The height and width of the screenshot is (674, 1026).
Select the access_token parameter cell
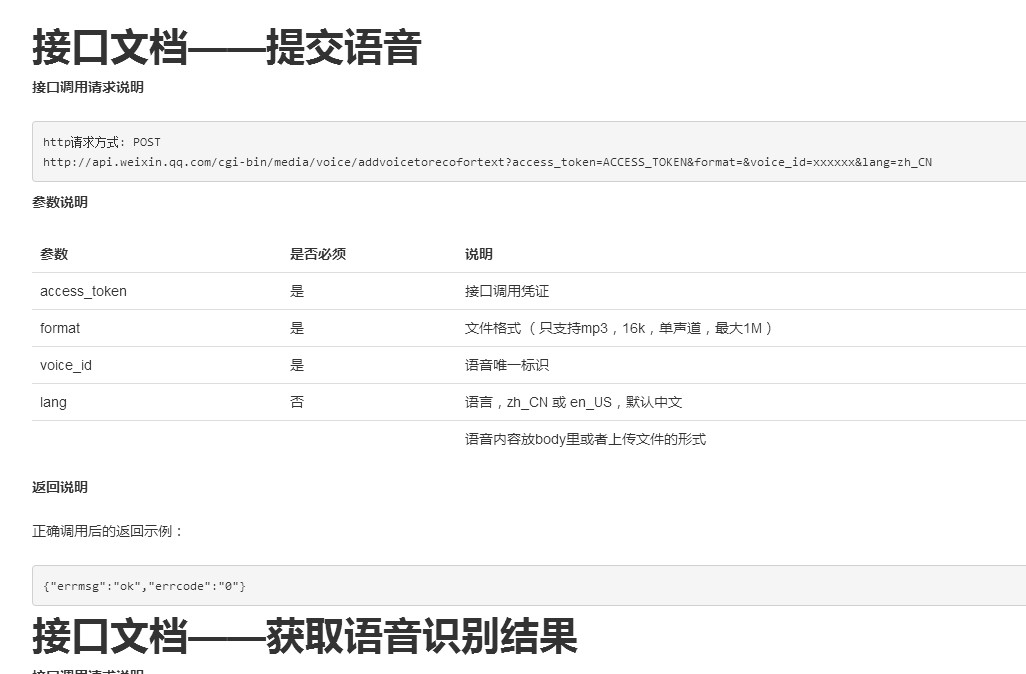[83, 291]
